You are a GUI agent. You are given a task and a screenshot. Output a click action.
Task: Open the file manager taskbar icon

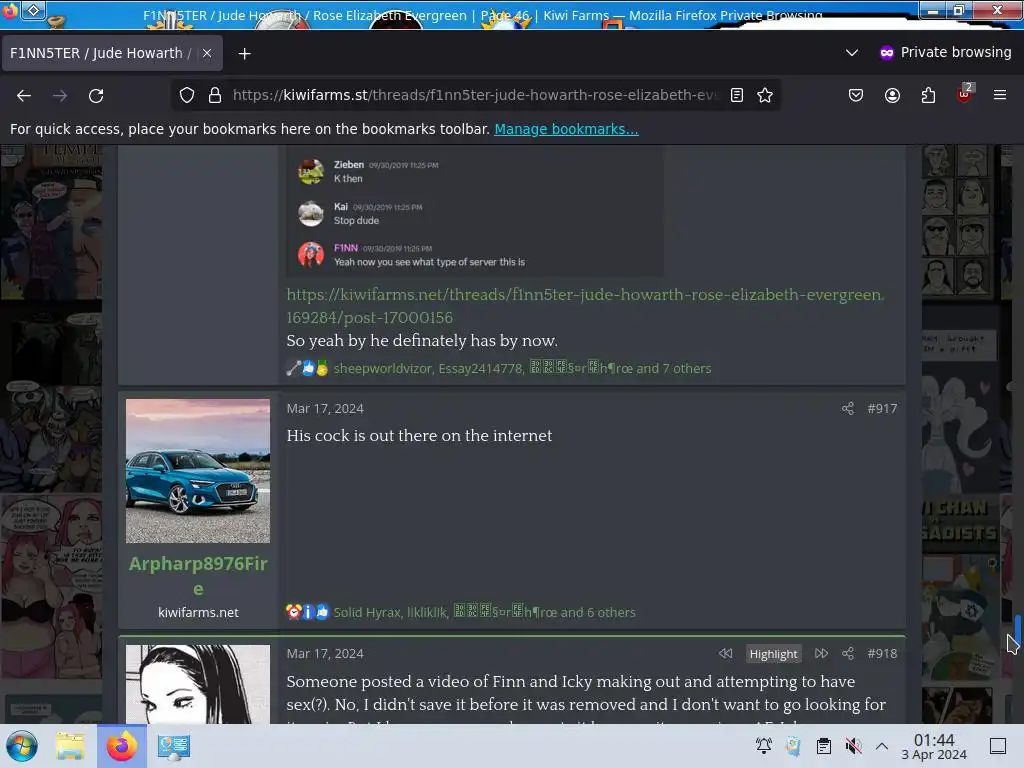tap(71, 746)
